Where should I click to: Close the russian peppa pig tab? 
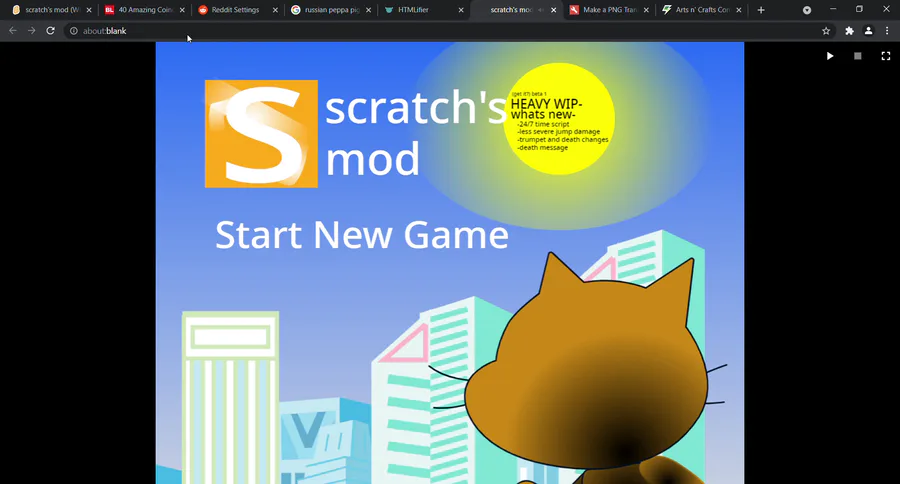point(368,10)
